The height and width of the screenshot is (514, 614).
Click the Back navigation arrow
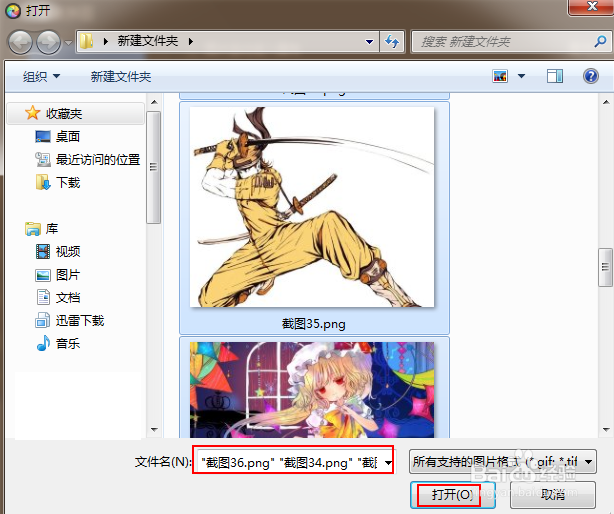pyautogui.click(x=20, y=42)
